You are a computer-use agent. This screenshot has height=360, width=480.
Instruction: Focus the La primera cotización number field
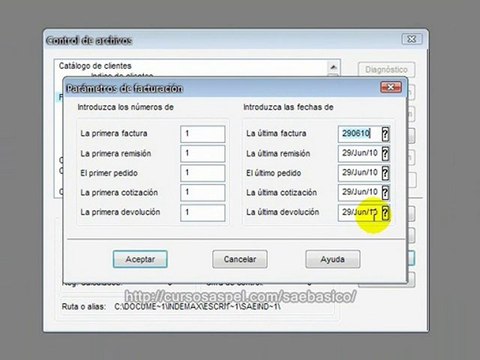coord(203,192)
